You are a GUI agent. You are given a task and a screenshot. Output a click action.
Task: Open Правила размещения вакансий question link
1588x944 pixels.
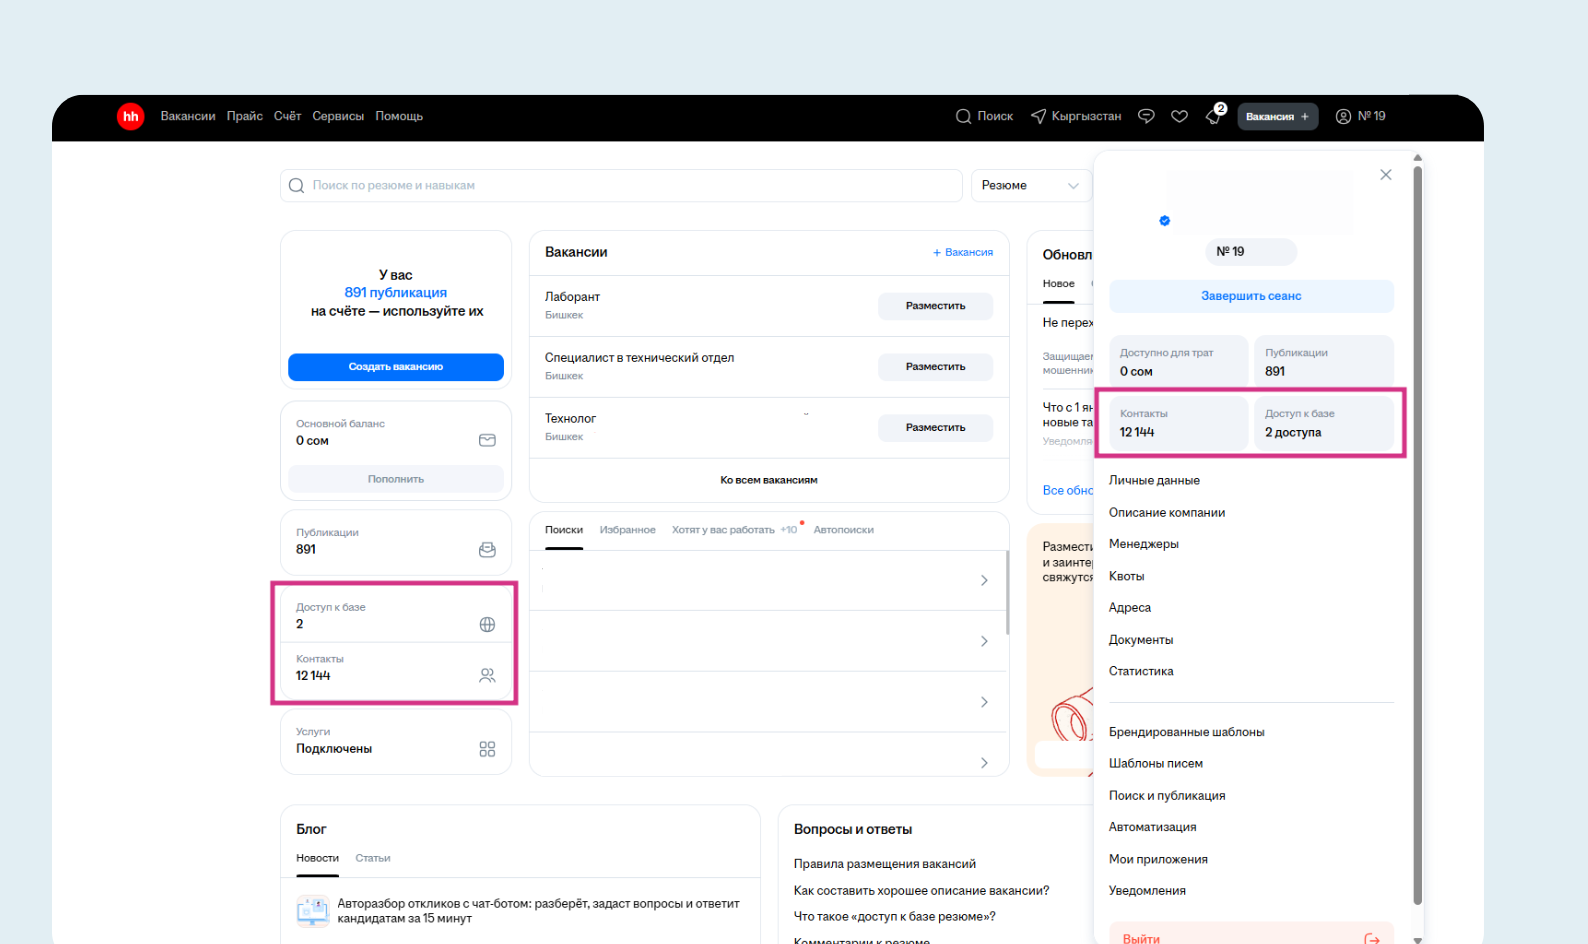click(885, 864)
